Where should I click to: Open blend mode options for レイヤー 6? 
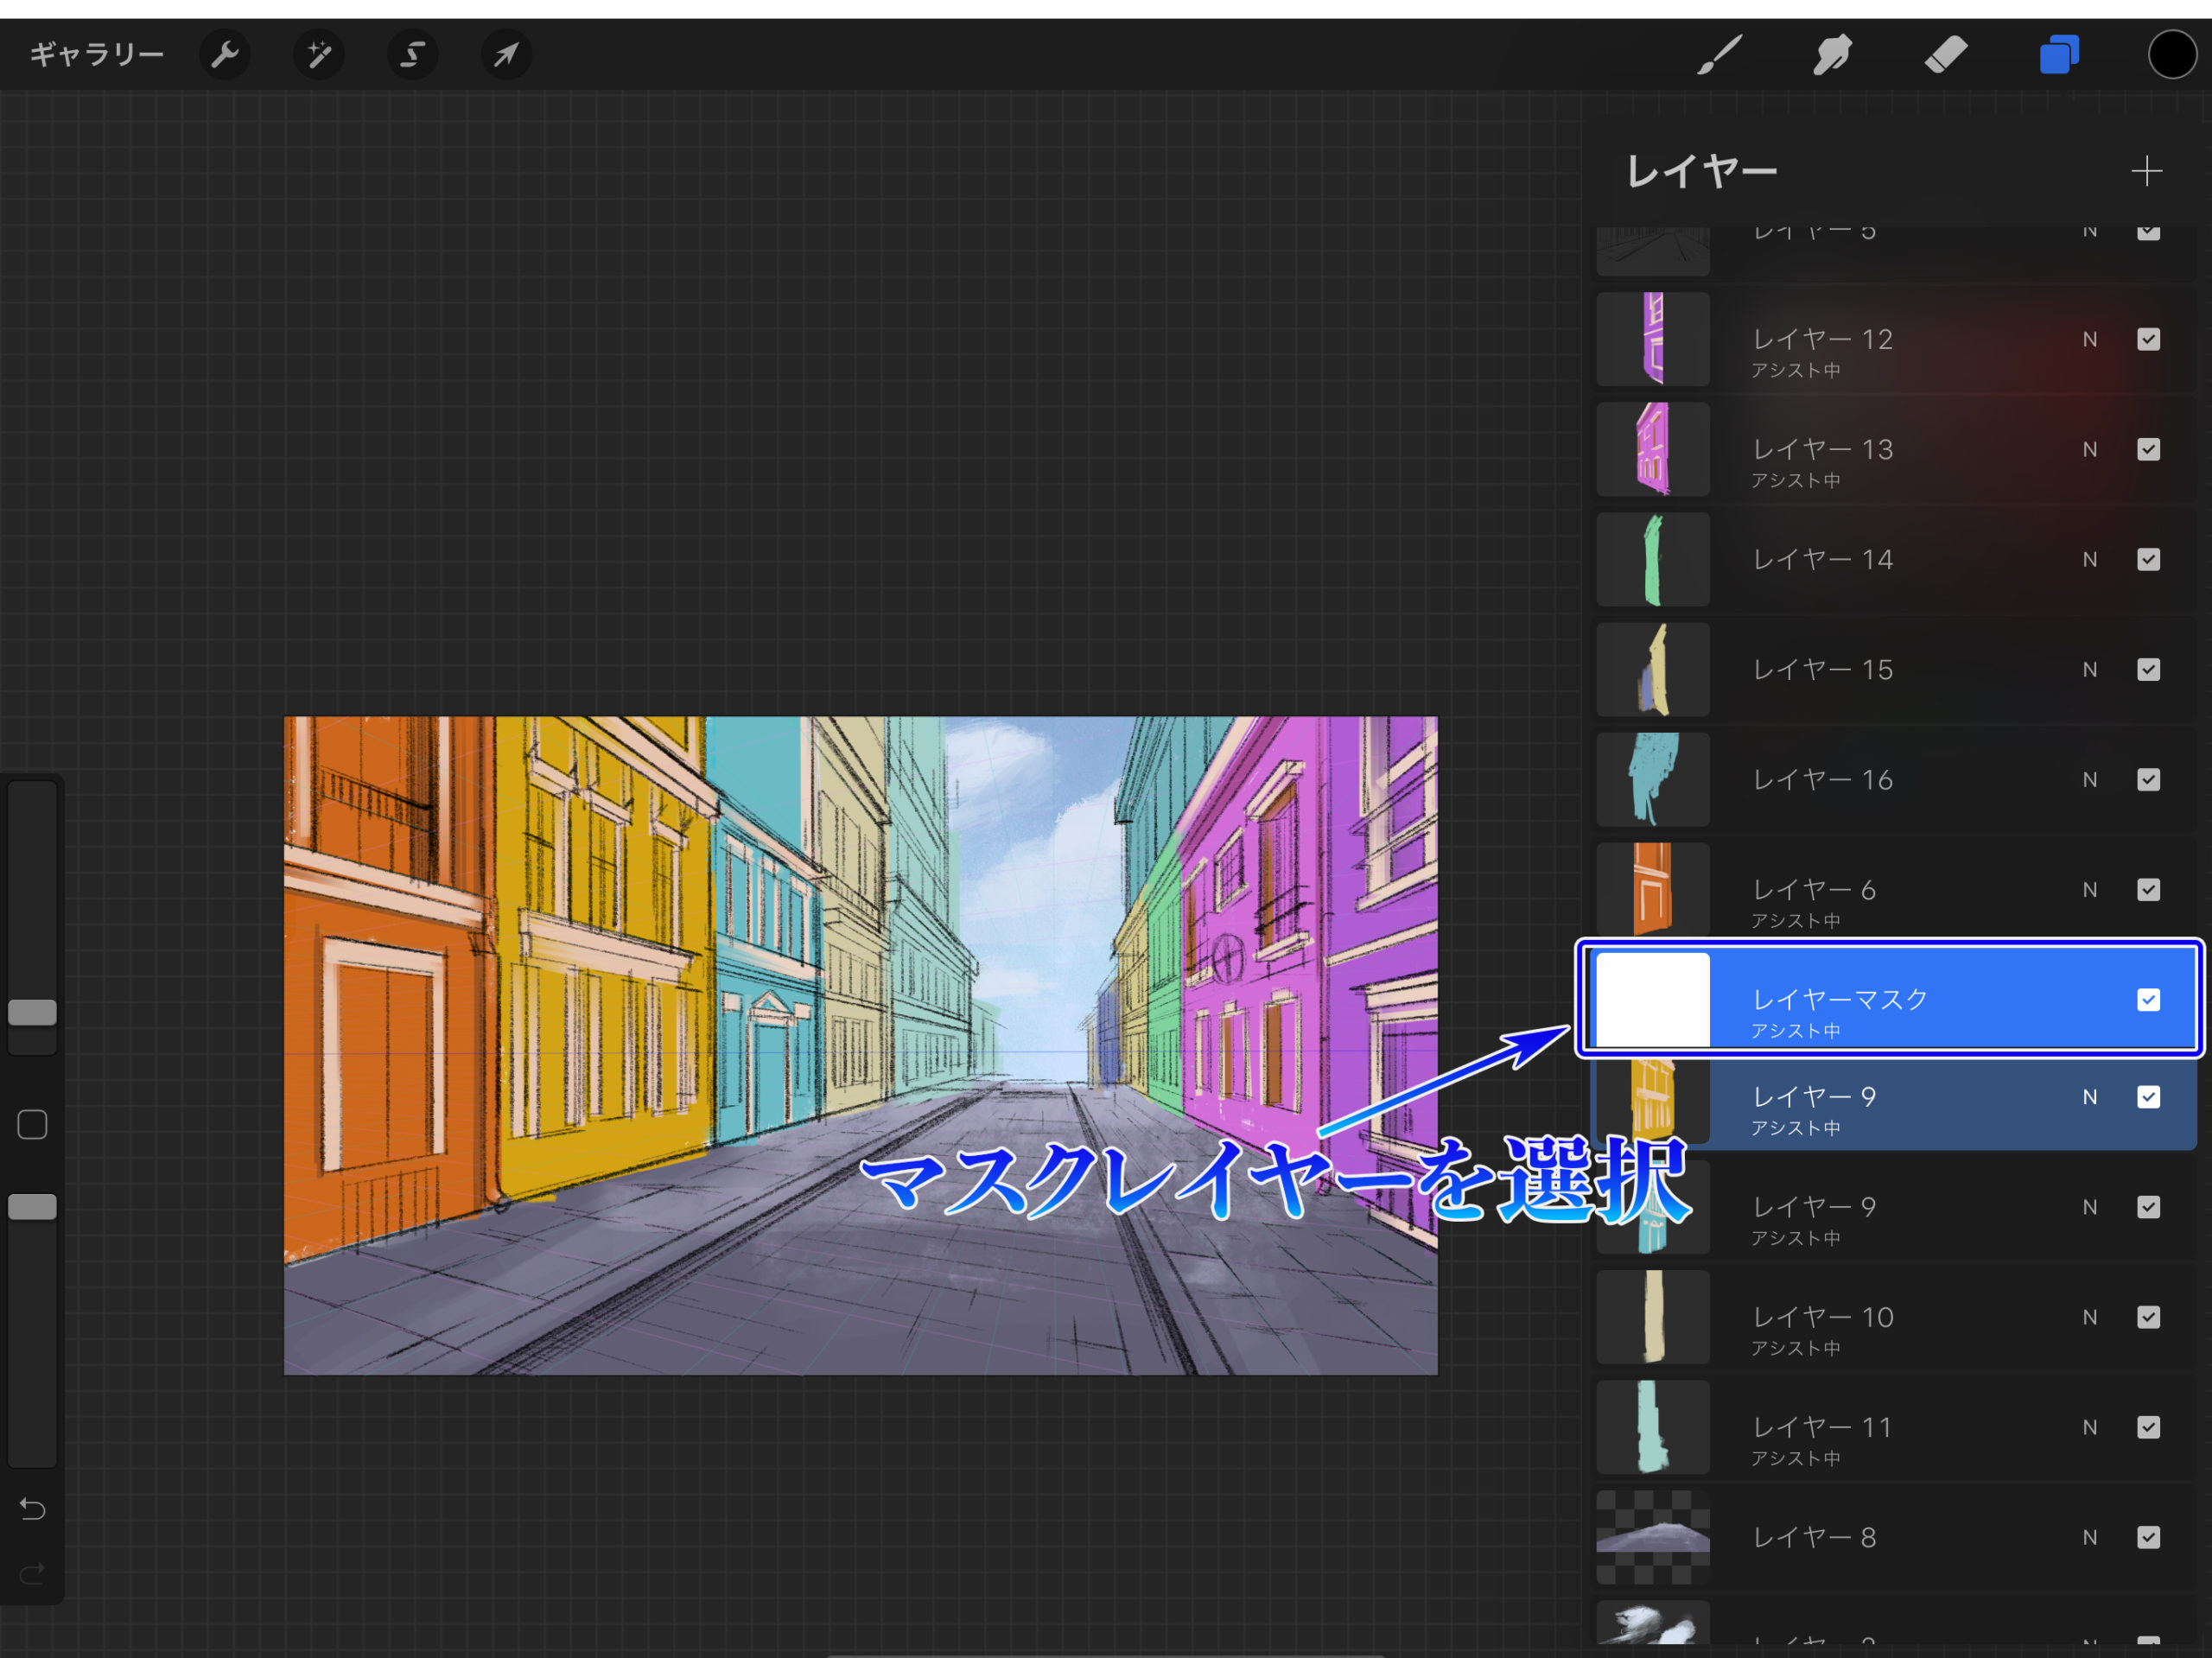pos(2089,889)
